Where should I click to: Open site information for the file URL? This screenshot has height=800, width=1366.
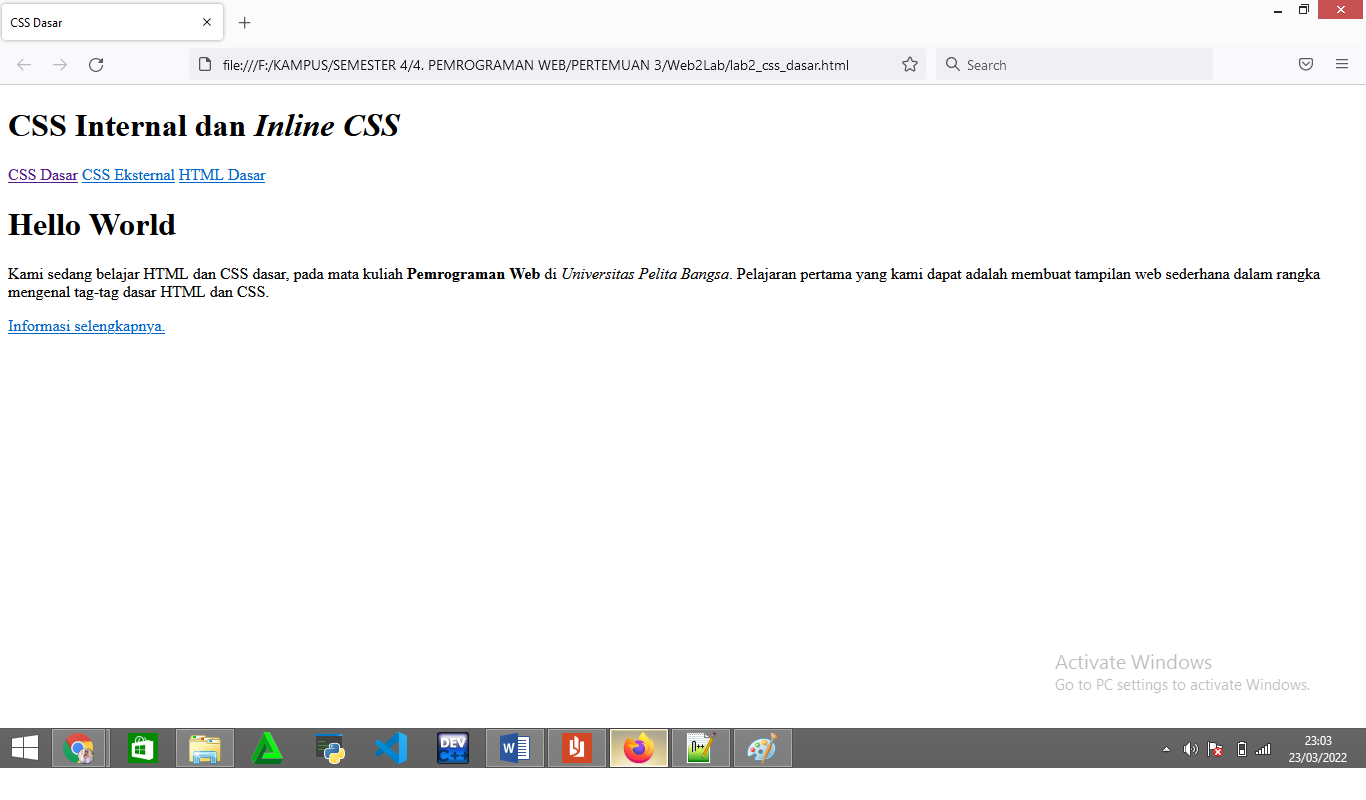pyautogui.click(x=205, y=64)
